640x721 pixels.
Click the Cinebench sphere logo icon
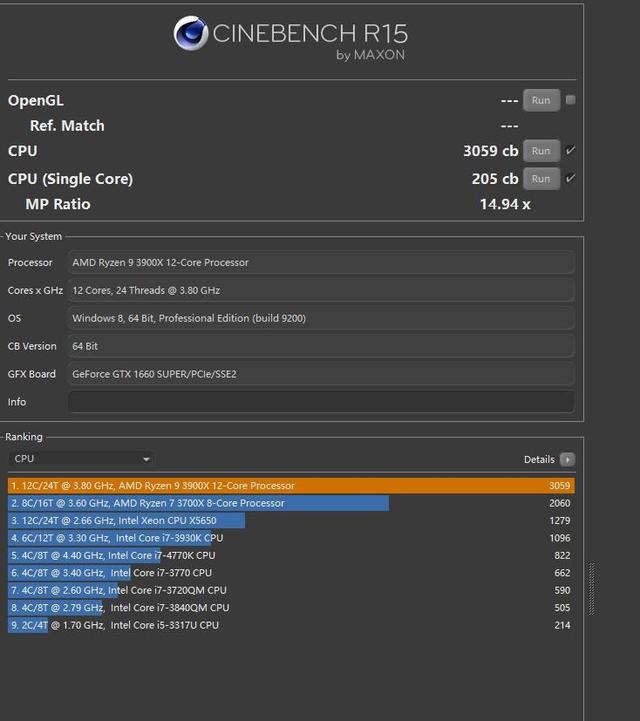click(x=191, y=33)
